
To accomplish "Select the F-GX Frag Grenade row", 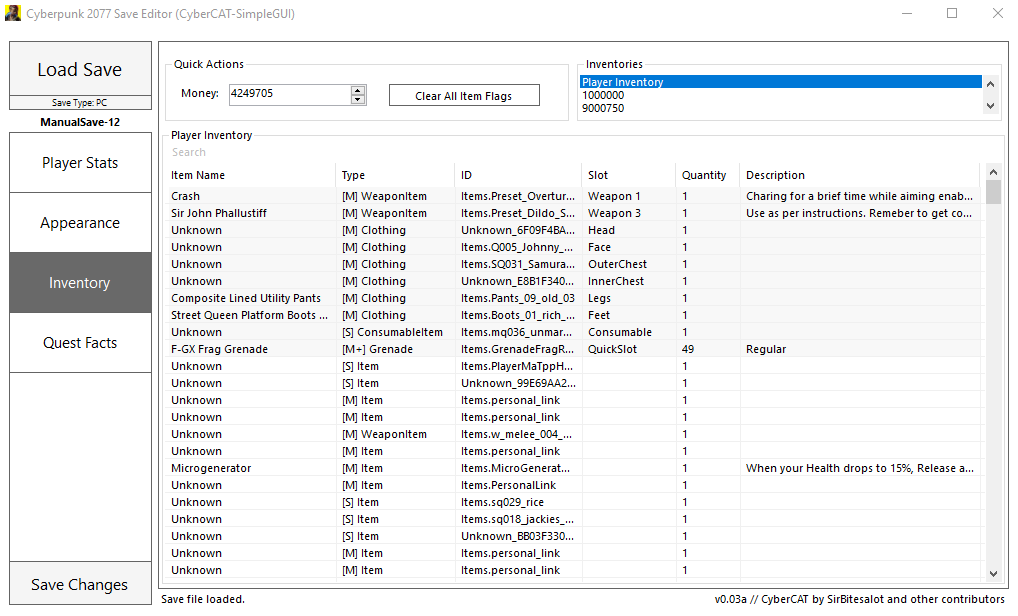I will coord(219,349).
